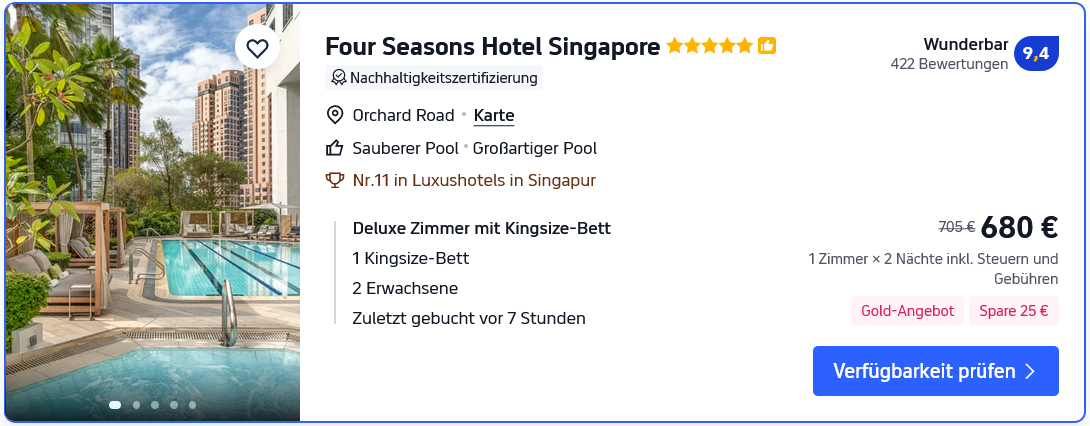Screen dimensions: 1090x426
Task: Click the Nr.11 in Luxushotels in Singapur text
Action: pos(474,181)
